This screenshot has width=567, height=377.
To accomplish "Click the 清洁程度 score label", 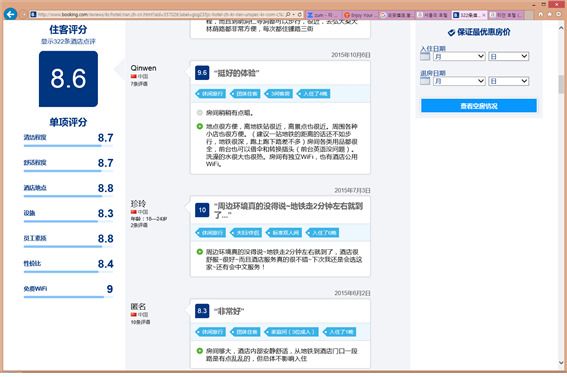I will (x=35, y=137).
